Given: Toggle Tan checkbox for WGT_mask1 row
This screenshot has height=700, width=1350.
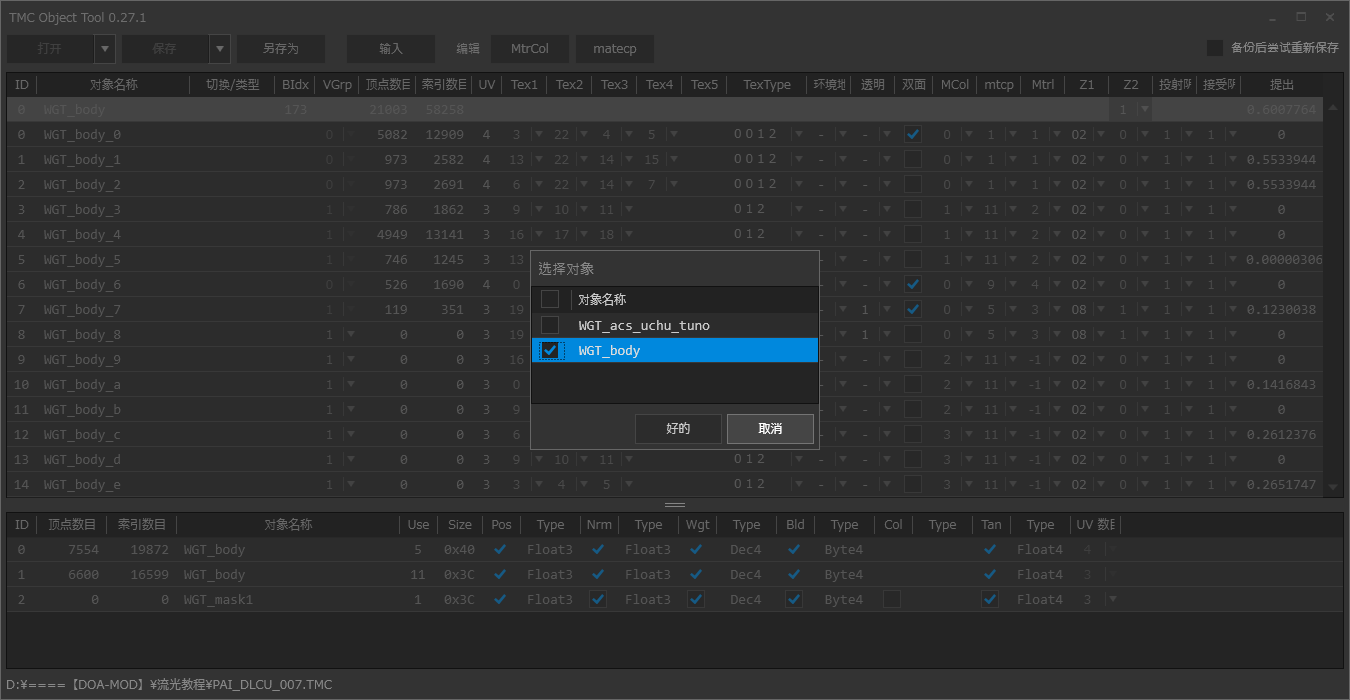Looking at the screenshot, I should [990, 599].
